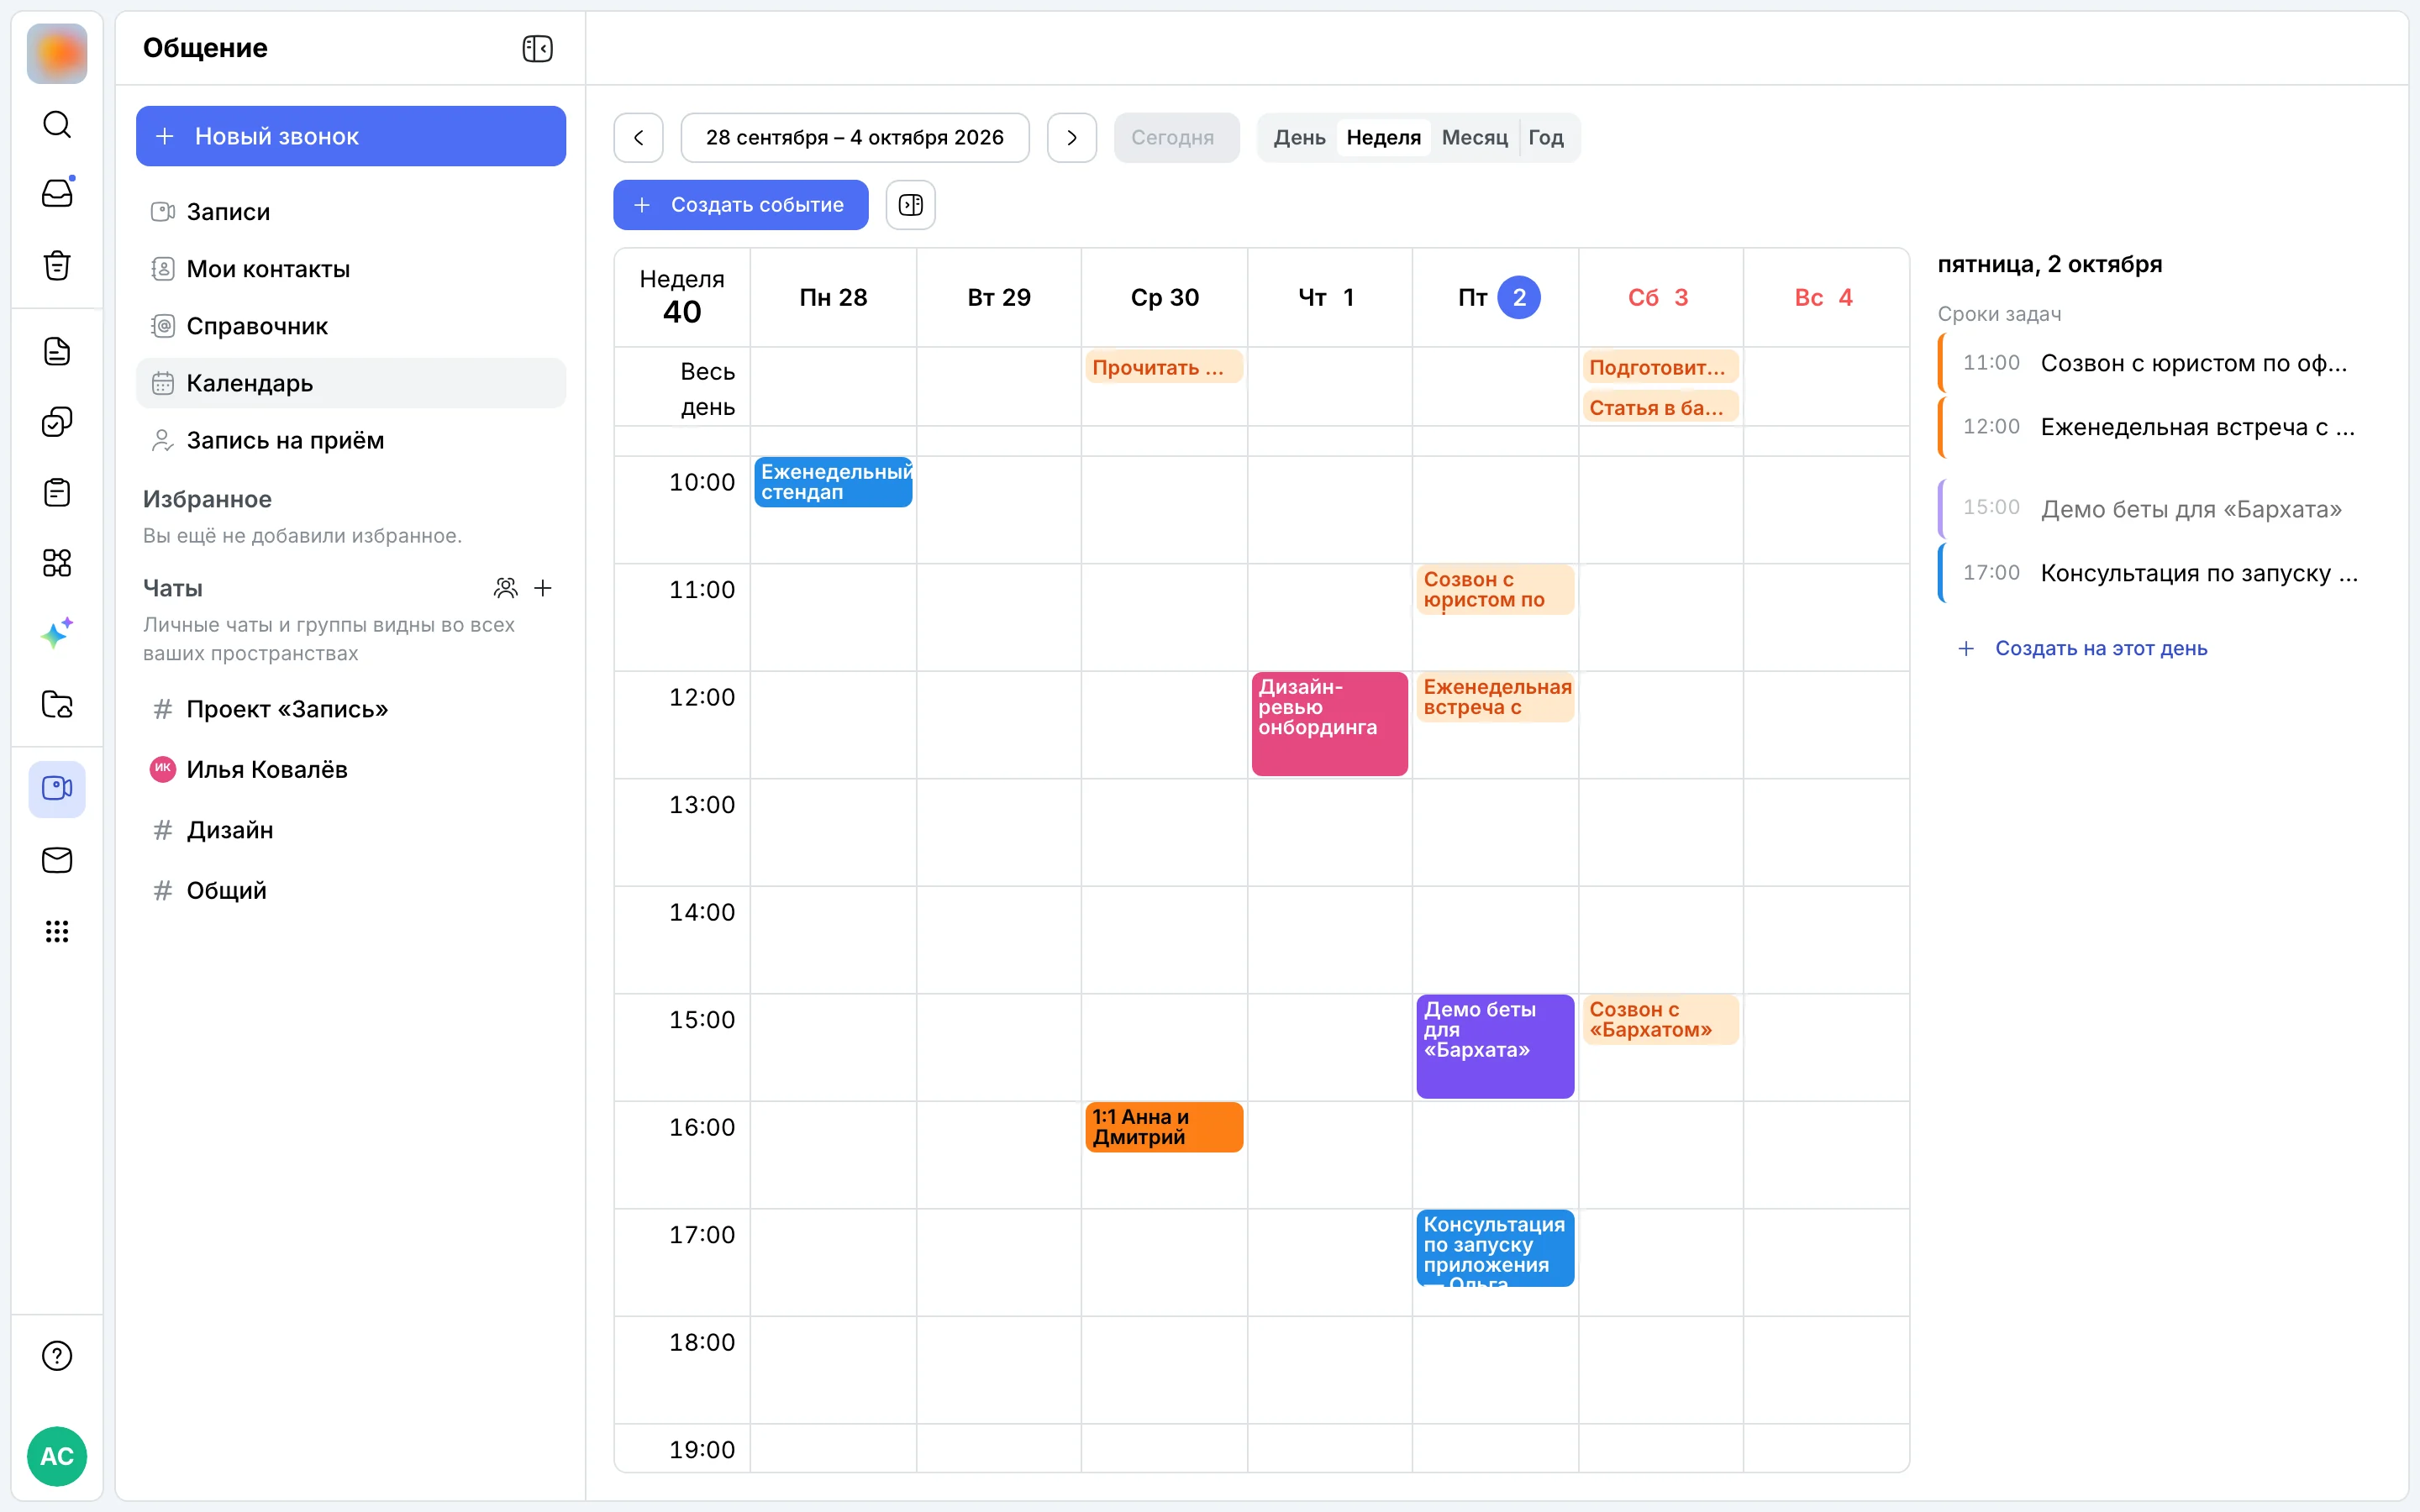Open the trash bin icon in rail
The width and height of the screenshot is (2420, 1512).
(57, 265)
